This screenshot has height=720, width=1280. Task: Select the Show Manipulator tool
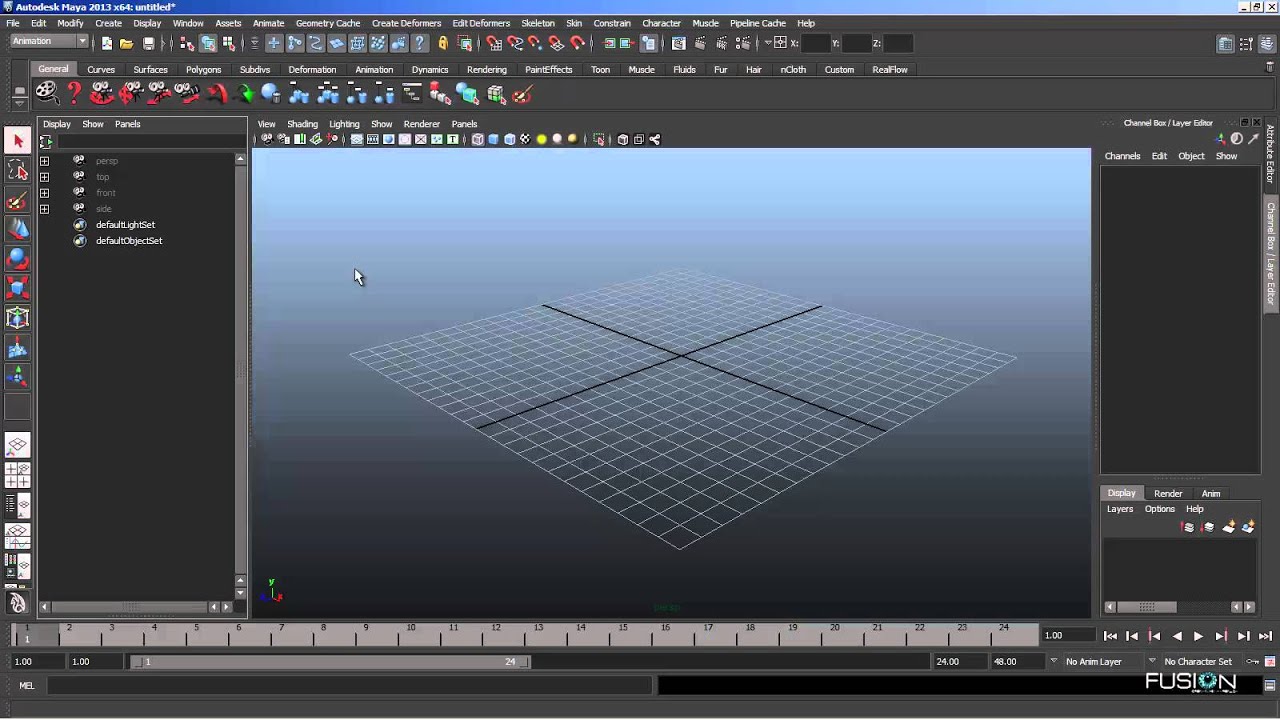pos(17,377)
